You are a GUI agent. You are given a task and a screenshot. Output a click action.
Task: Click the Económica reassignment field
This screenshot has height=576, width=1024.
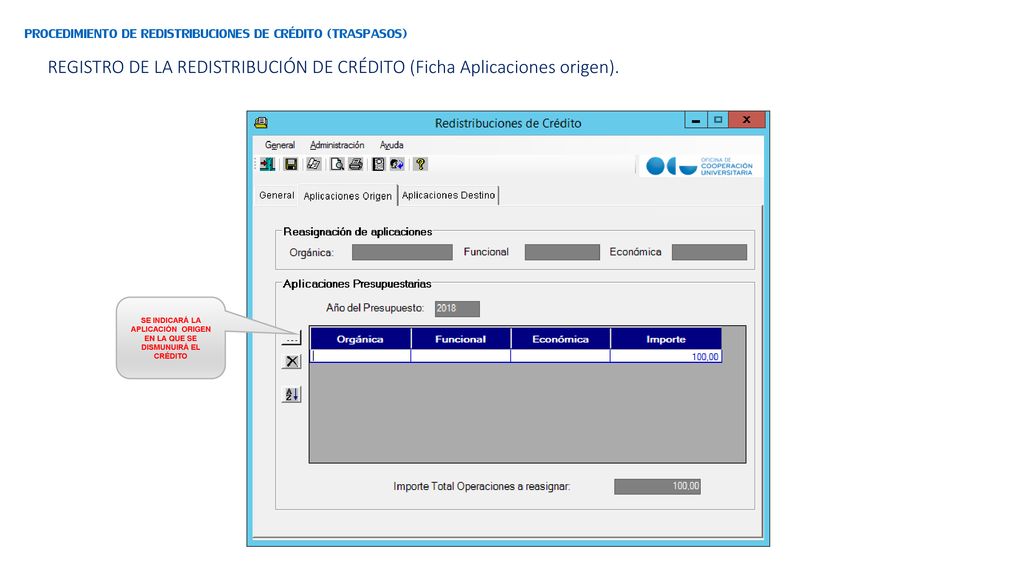point(709,252)
